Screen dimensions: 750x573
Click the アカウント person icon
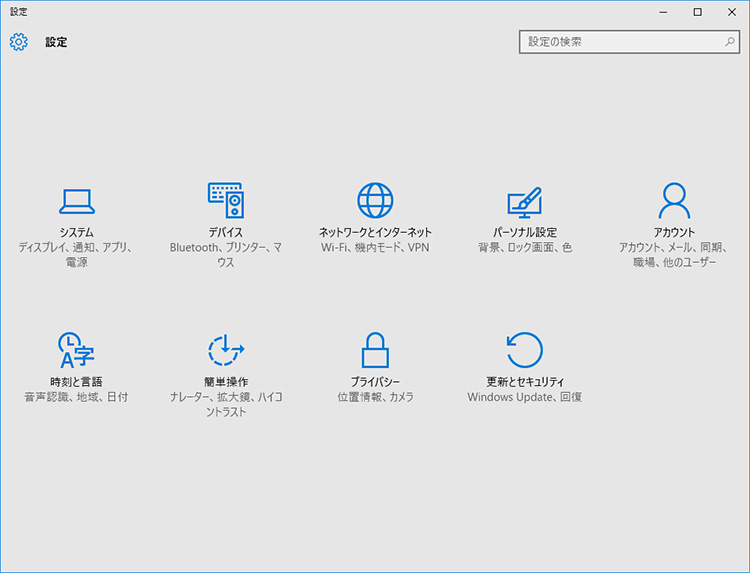pos(674,201)
